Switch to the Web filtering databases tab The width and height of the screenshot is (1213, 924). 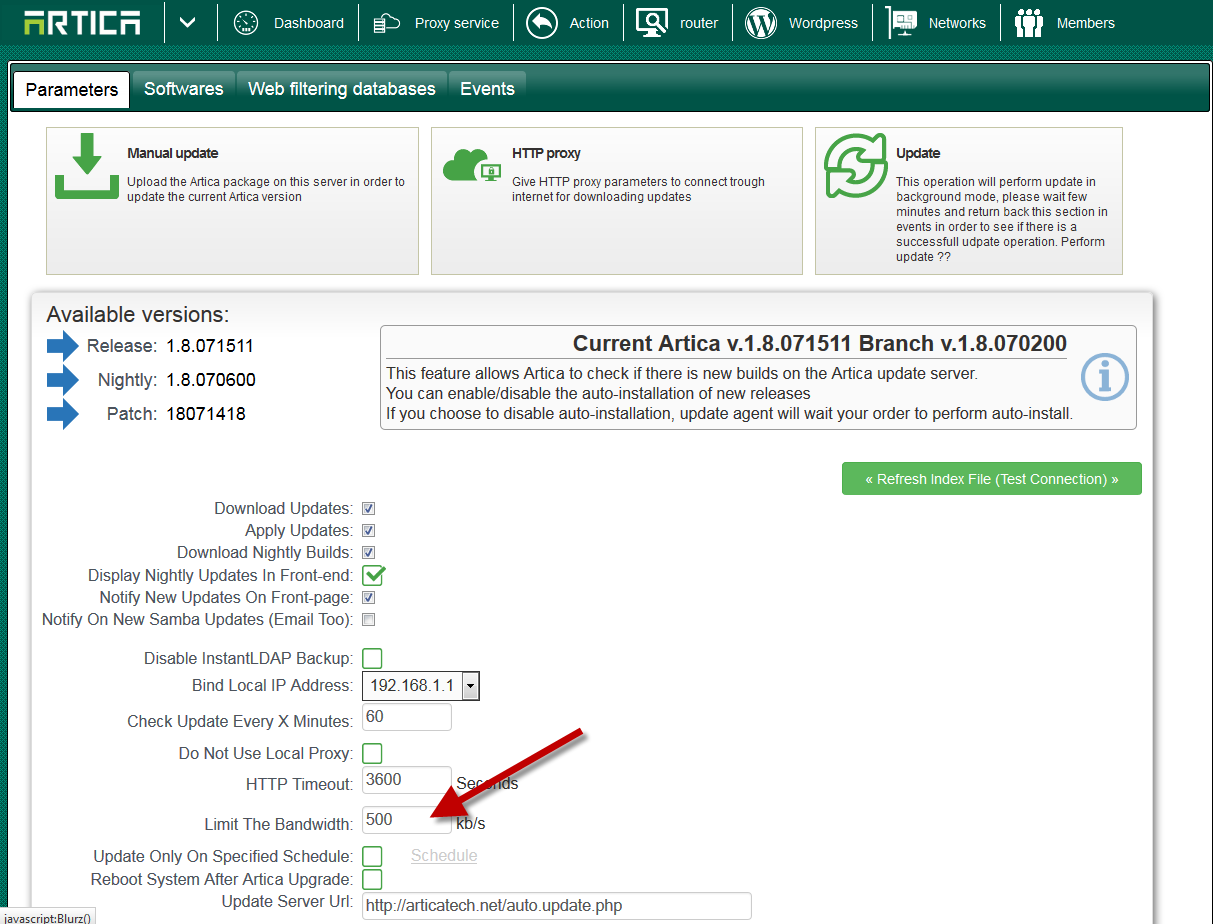point(342,89)
